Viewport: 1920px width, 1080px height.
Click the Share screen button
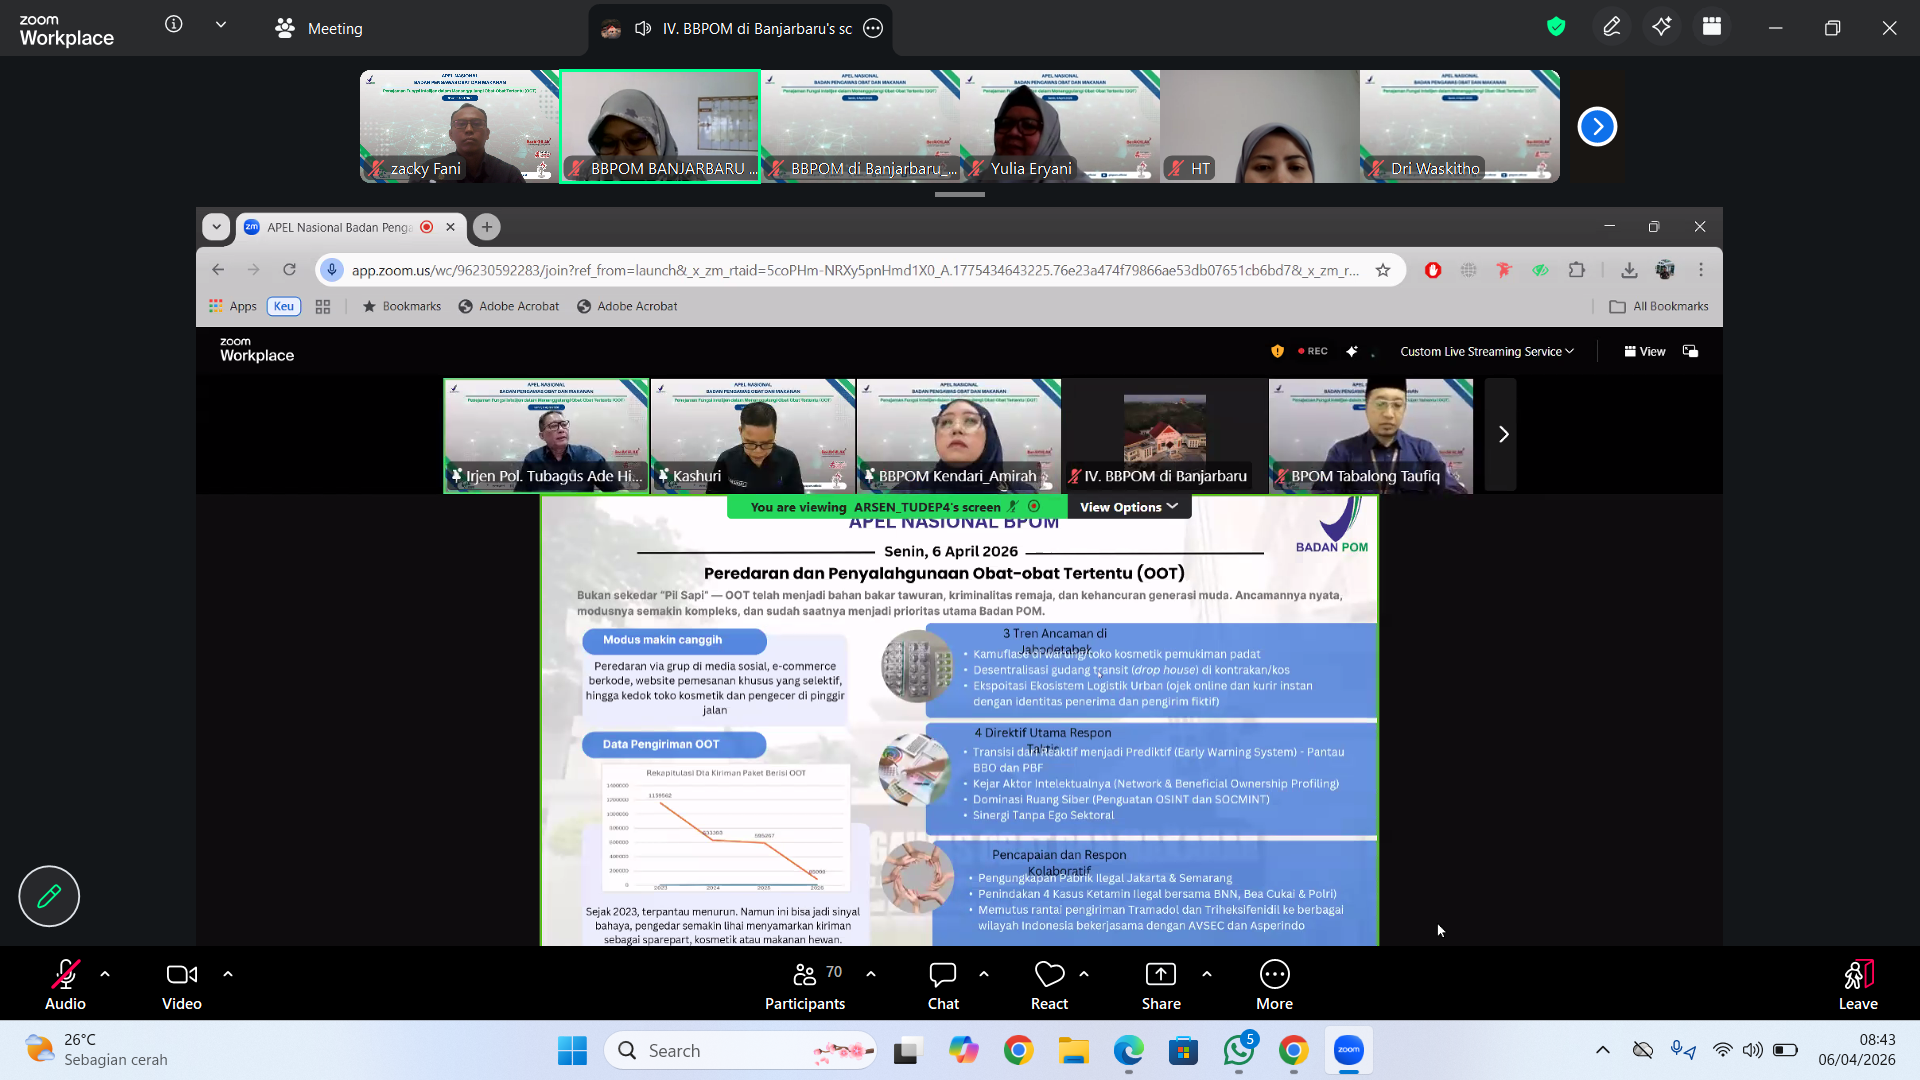(x=1160, y=985)
